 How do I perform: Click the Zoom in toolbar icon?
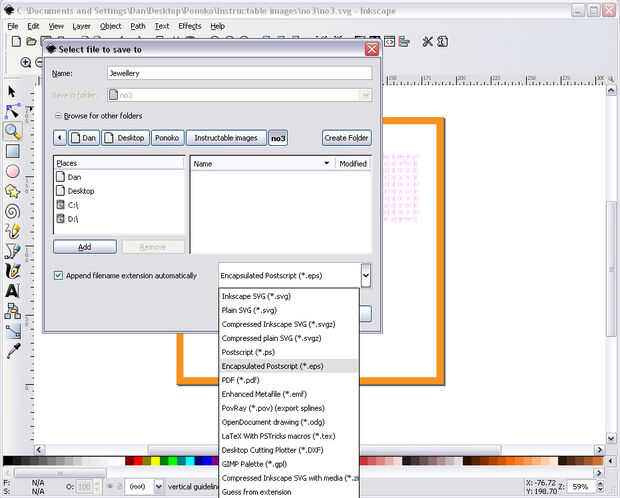tap(26, 62)
